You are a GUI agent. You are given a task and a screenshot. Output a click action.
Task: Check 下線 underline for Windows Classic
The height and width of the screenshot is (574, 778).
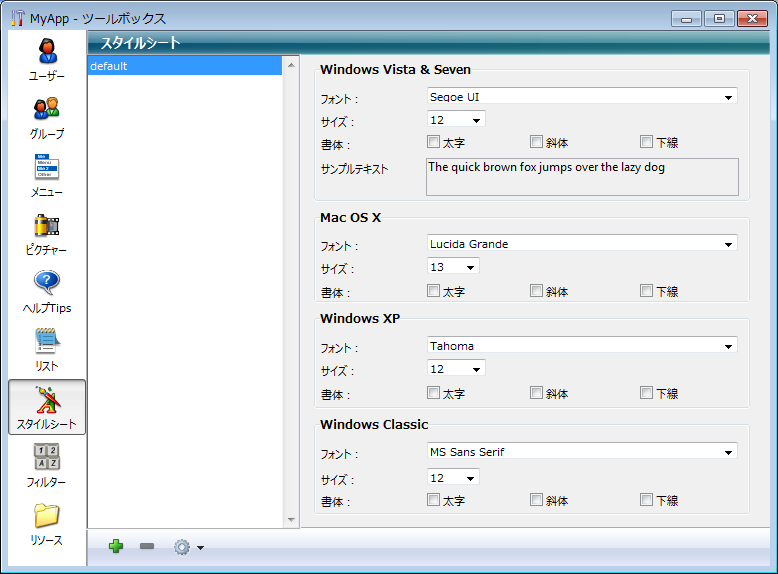tap(646, 500)
